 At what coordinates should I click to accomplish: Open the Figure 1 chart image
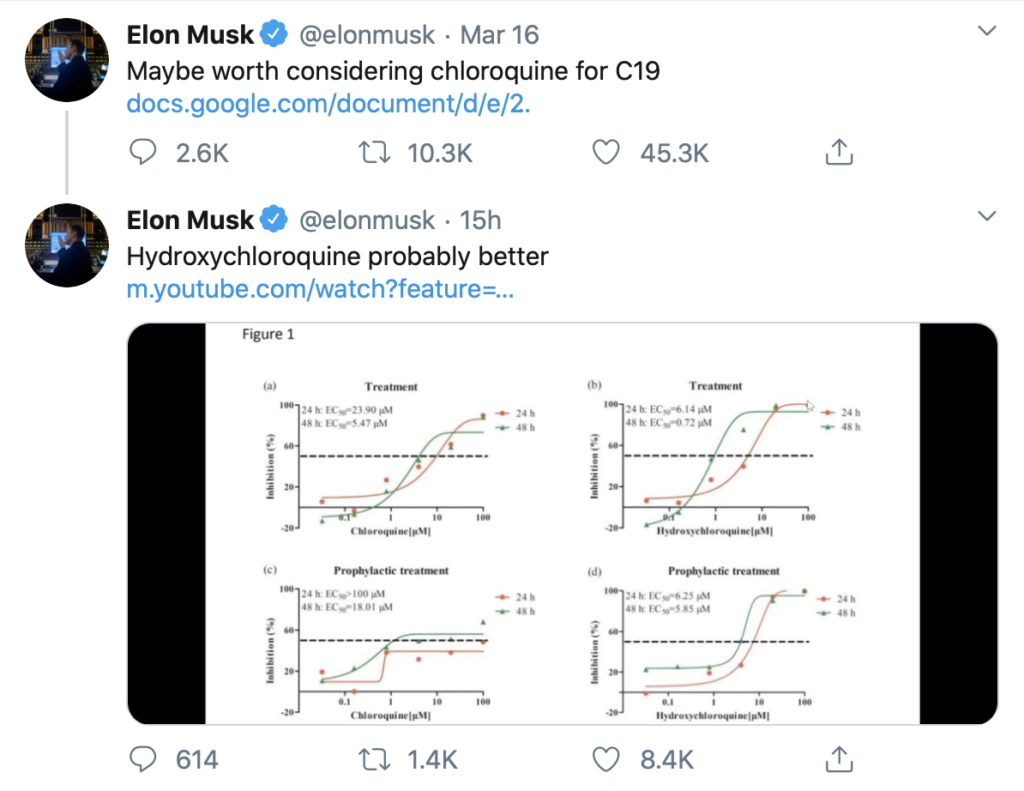[x=562, y=523]
